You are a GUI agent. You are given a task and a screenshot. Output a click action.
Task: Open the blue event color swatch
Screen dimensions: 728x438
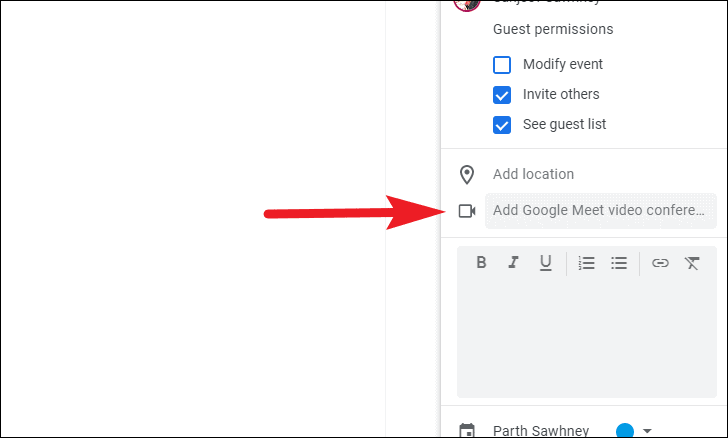(x=625, y=431)
